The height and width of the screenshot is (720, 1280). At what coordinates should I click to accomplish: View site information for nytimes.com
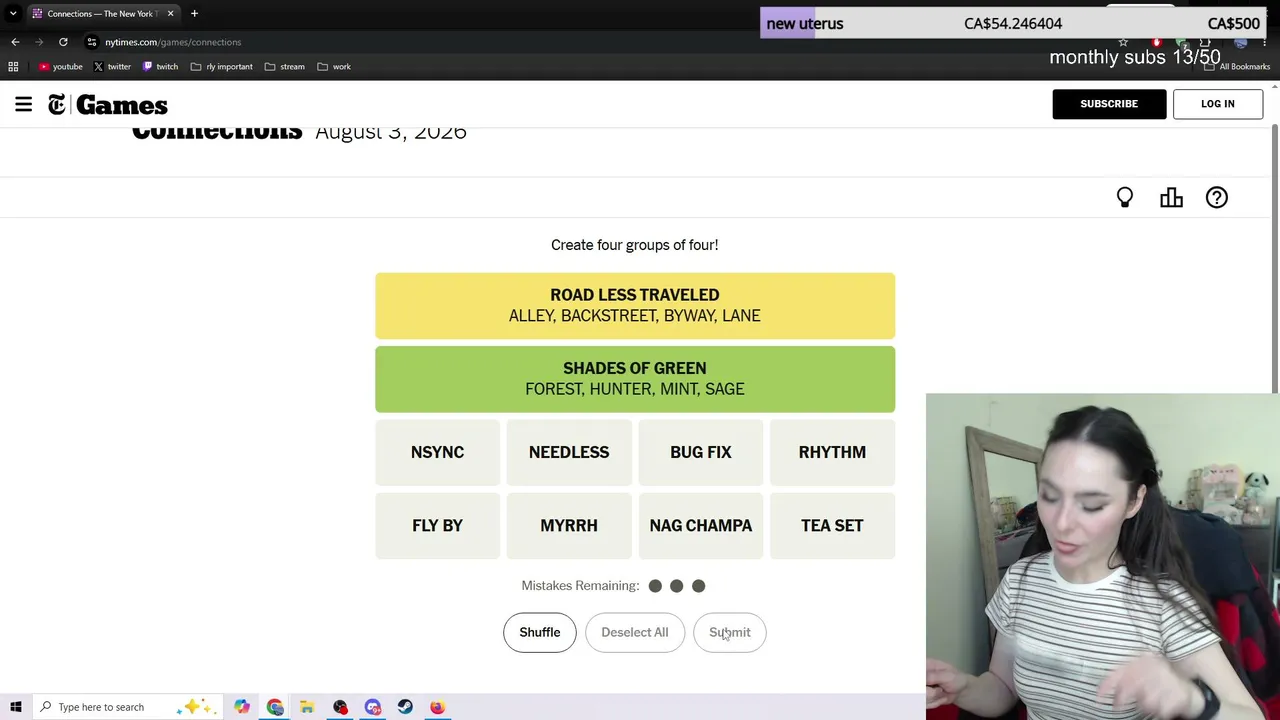pos(92,42)
